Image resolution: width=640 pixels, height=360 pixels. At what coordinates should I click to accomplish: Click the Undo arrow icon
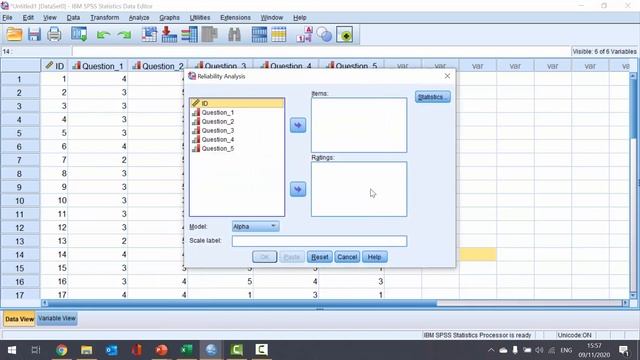point(104,35)
